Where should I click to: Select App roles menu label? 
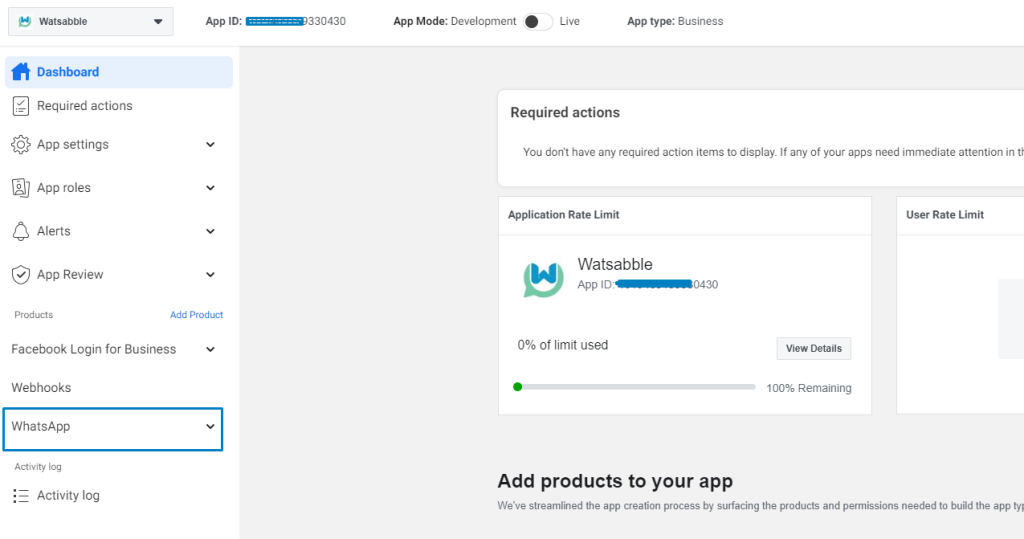coord(63,188)
